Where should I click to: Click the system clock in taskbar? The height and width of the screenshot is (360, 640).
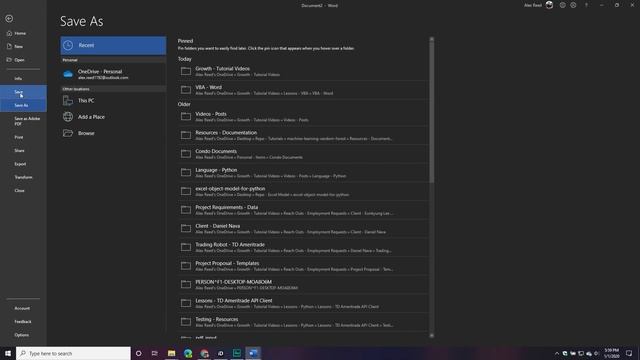click(x=611, y=353)
